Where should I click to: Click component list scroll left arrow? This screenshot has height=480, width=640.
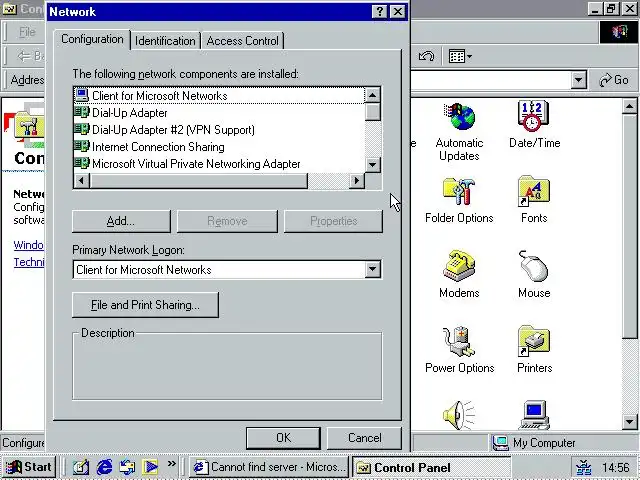pos(82,180)
